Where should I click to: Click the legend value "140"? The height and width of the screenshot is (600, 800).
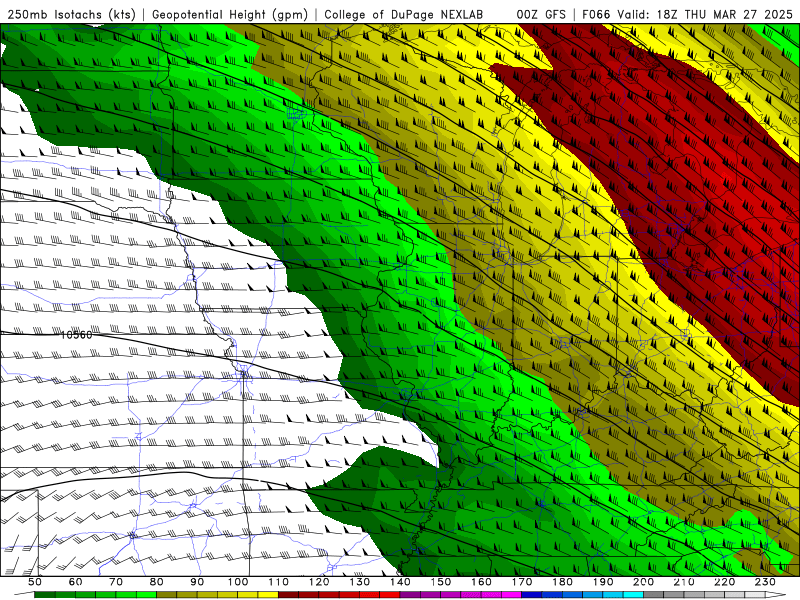coord(400,582)
